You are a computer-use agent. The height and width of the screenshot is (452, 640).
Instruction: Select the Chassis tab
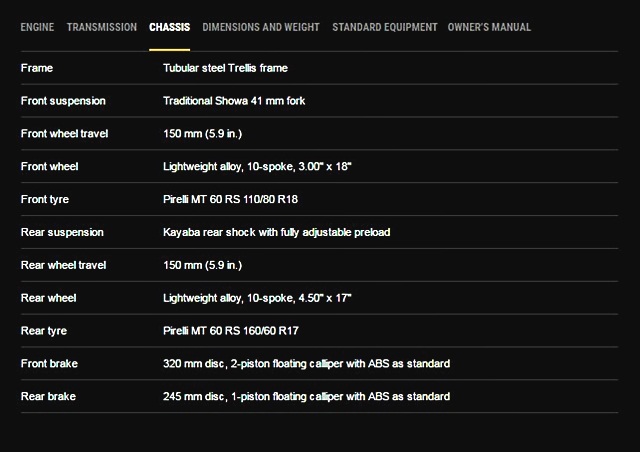click(170, 27)
